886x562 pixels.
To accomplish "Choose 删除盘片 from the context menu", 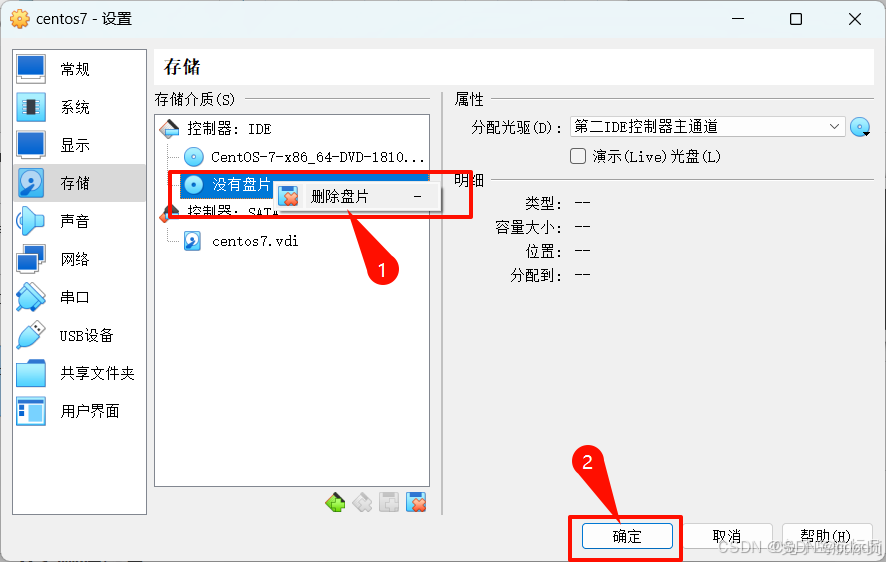I will [357, 197].
